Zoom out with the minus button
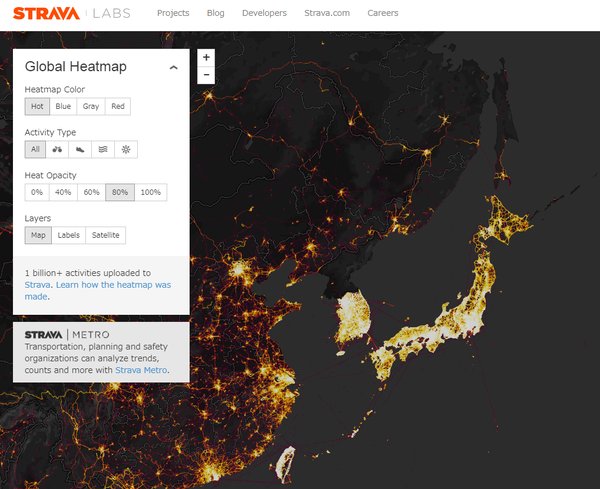 pyautogui.click(x=206, y=75)
